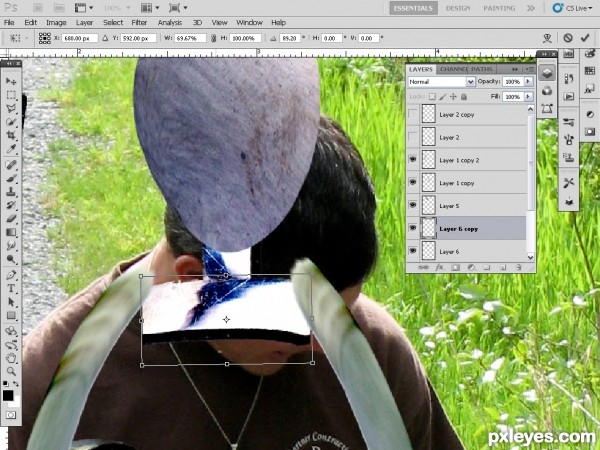The width and height of the screenshot is (600, 450).
Task: Click the reference point location grid
Action: [x=45, y=38]
